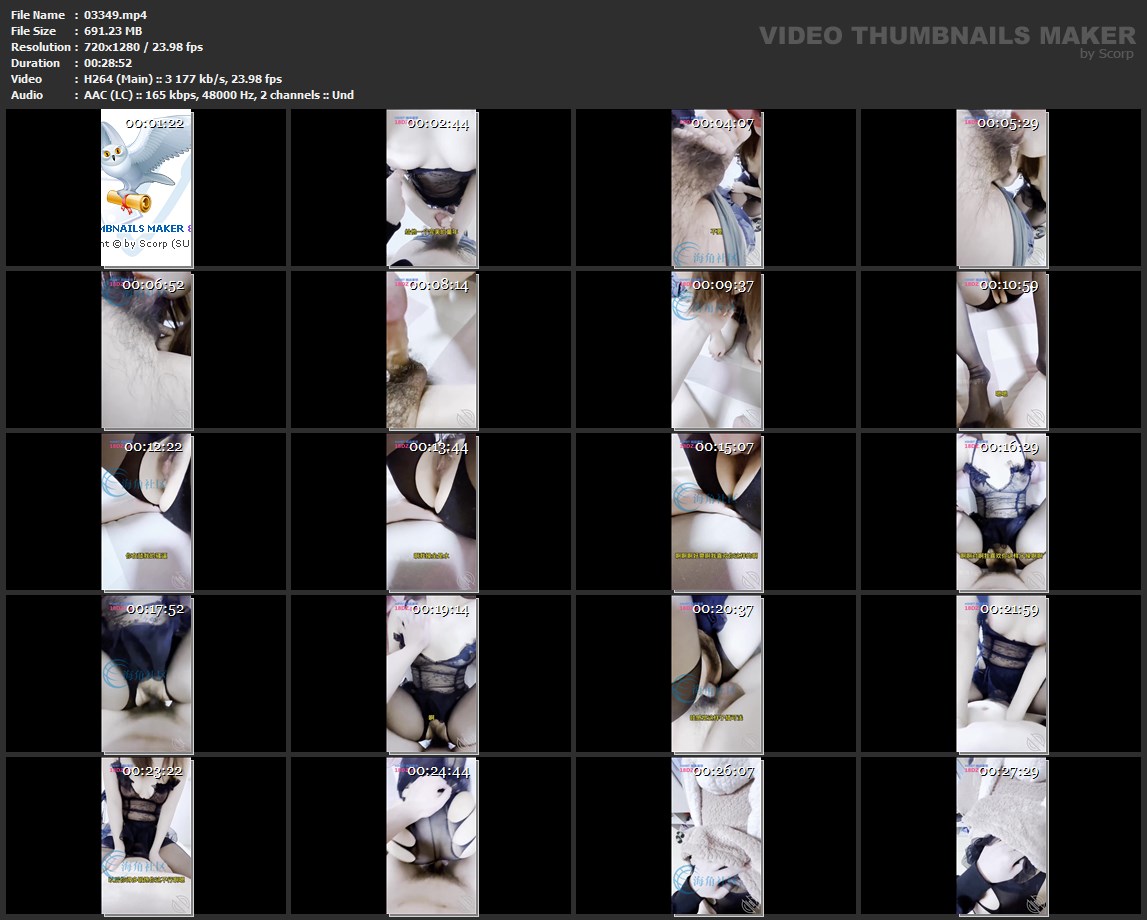Image resolution: width=1147 pixels, height=920 pixels.
Task: Open the thumbnail at 00:09:37
Action: tap(716, 350)
